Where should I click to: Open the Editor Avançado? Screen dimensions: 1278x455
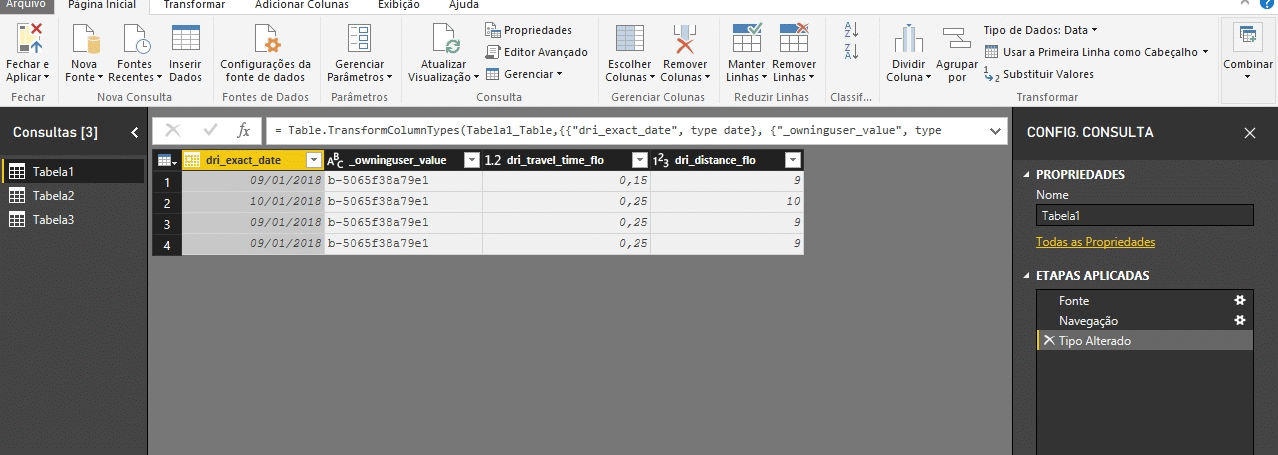[x=537, y=52]
